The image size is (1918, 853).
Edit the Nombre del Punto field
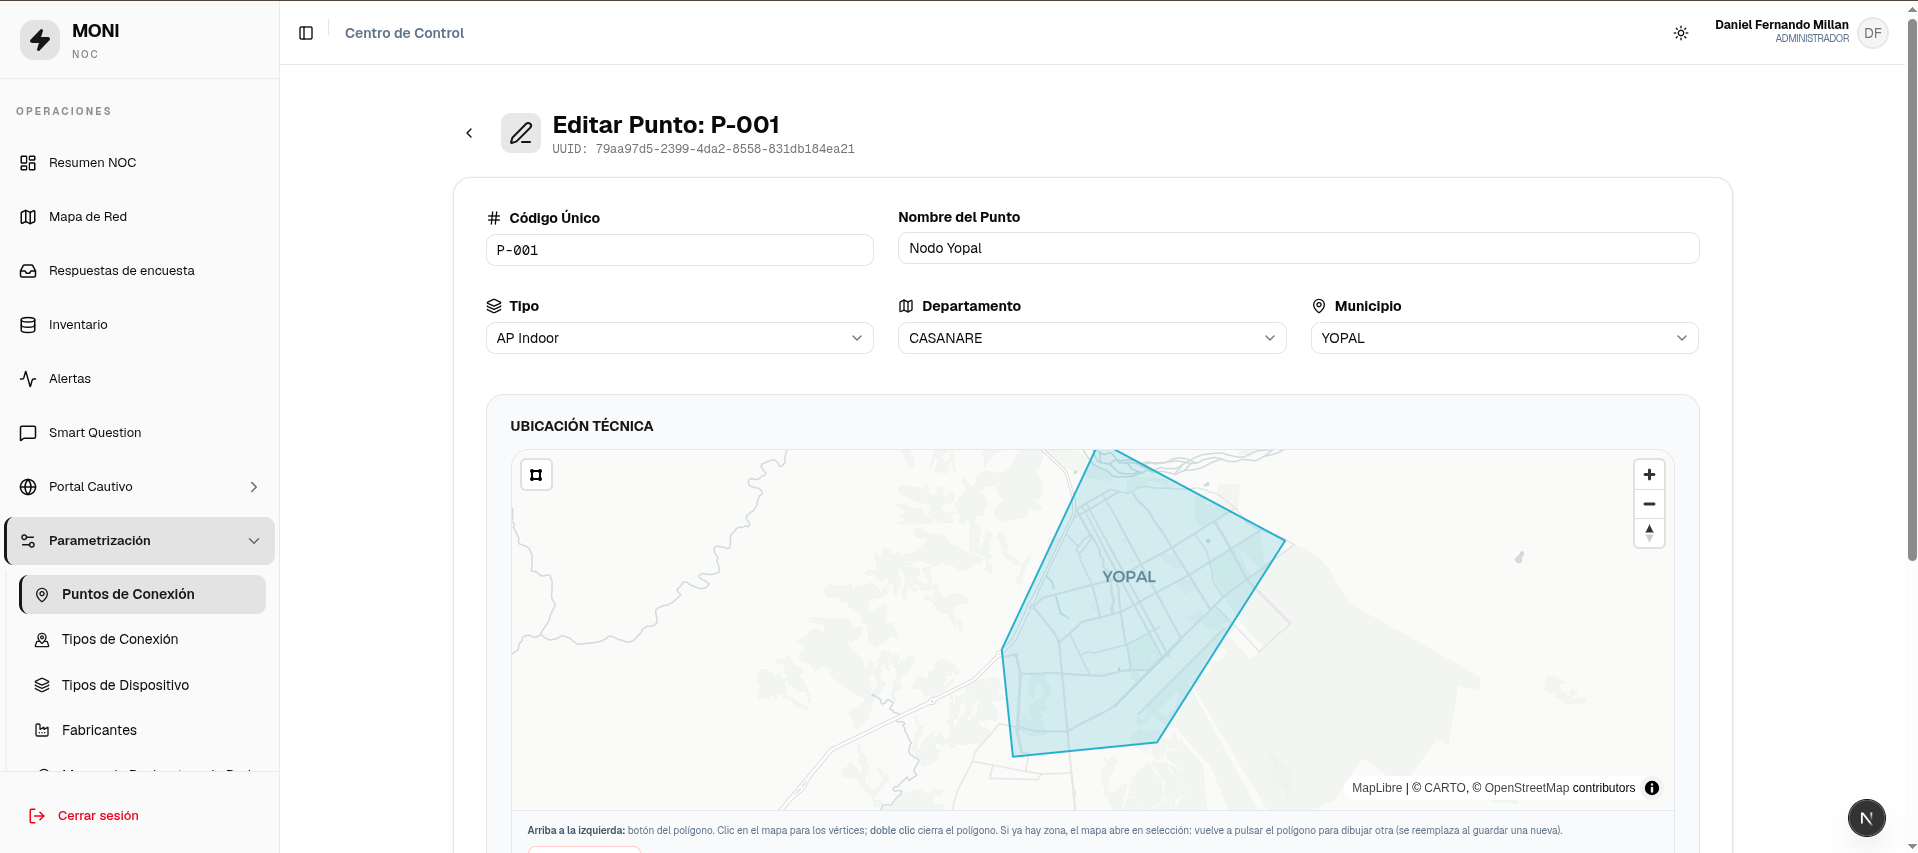[x=1298, y=248]
